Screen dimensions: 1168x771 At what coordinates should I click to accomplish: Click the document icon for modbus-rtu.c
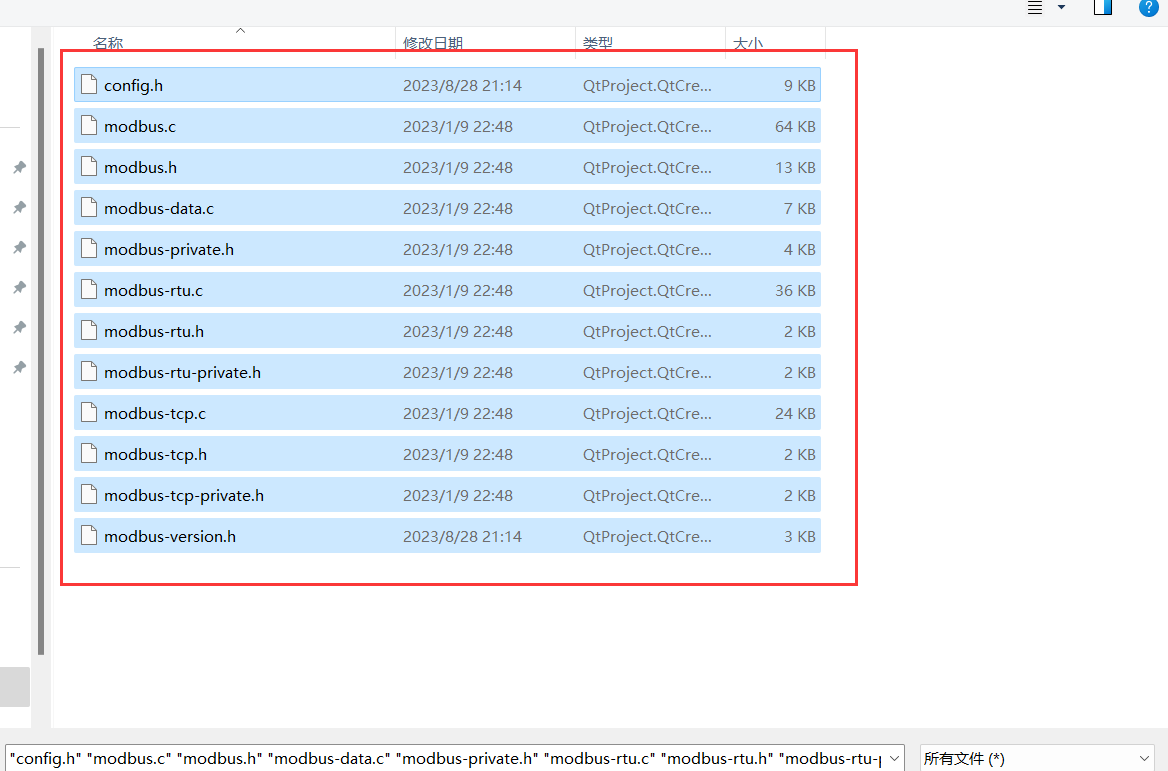click(x=88, y=290)
